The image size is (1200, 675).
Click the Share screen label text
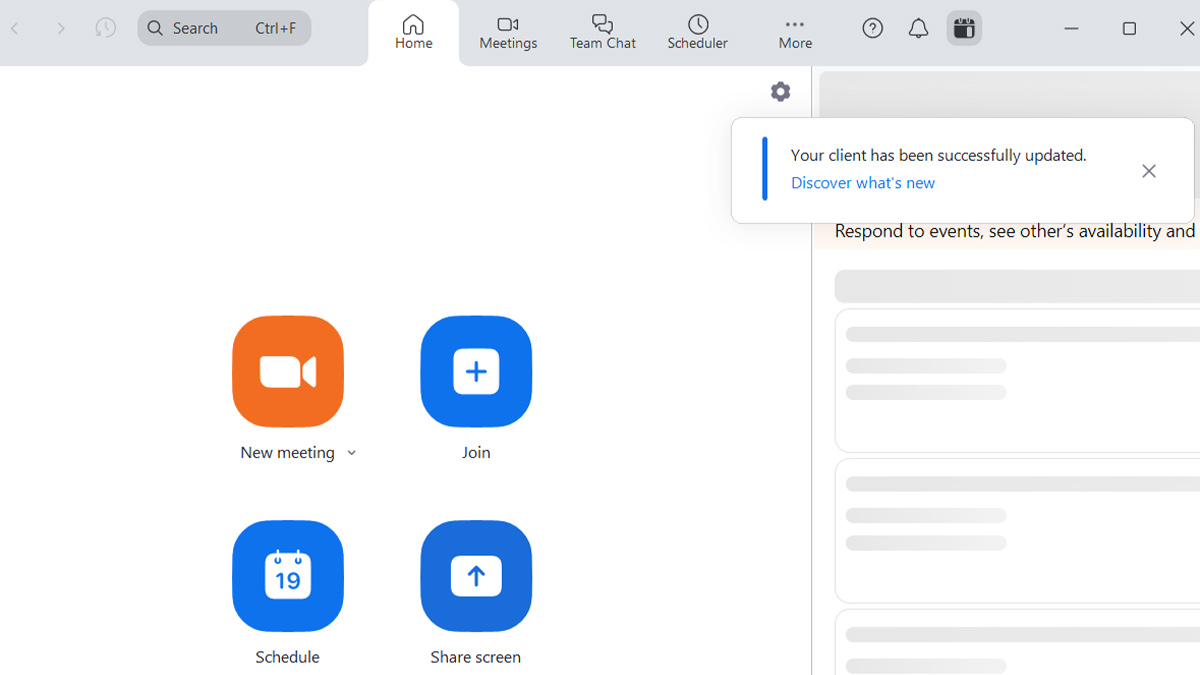(476, 657)
